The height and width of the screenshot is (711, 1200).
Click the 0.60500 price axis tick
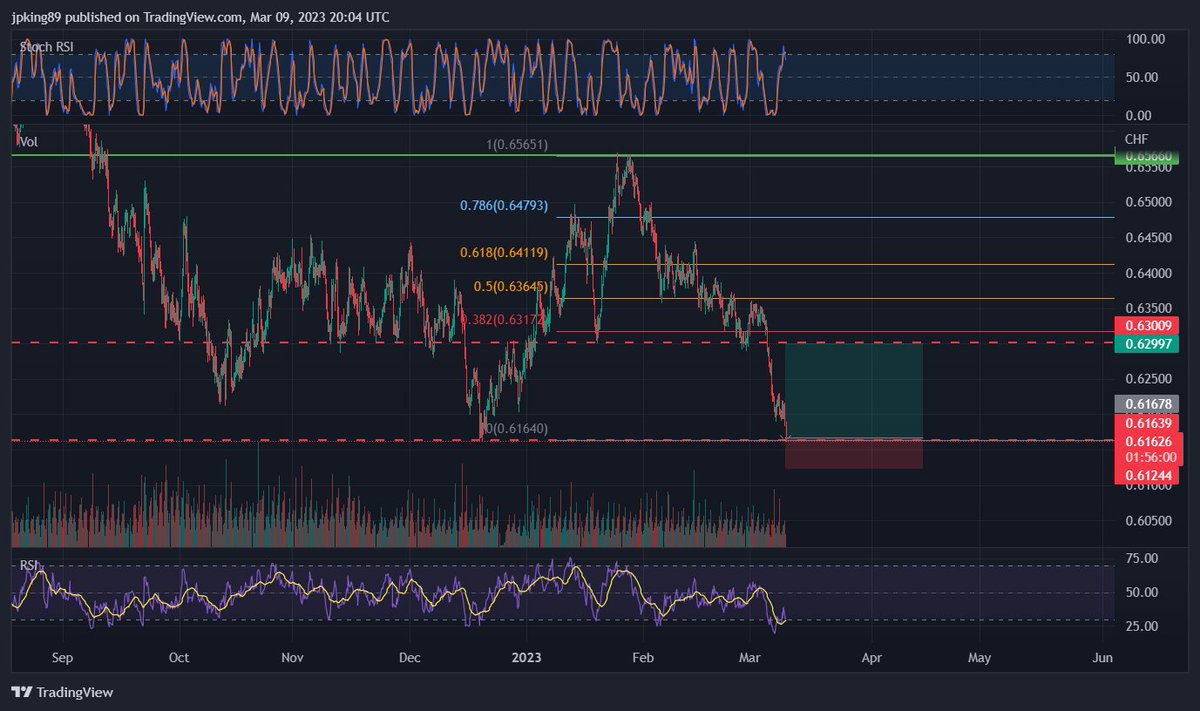click(1149, 521)
